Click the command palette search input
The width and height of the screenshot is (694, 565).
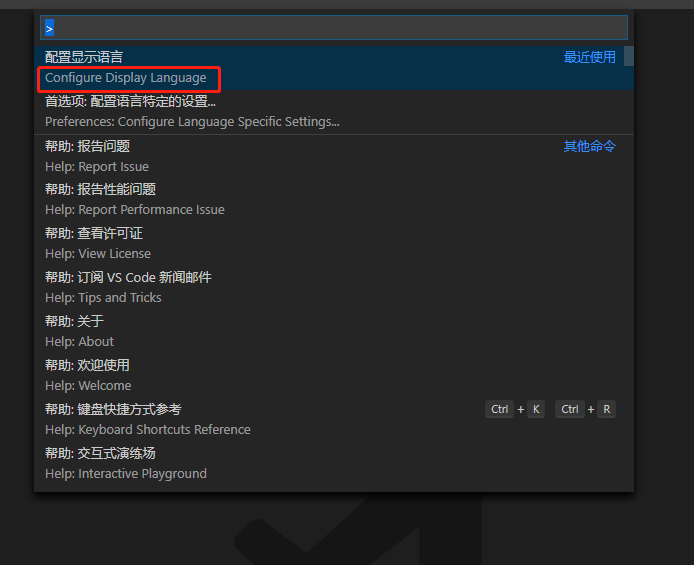coord(334,28)
